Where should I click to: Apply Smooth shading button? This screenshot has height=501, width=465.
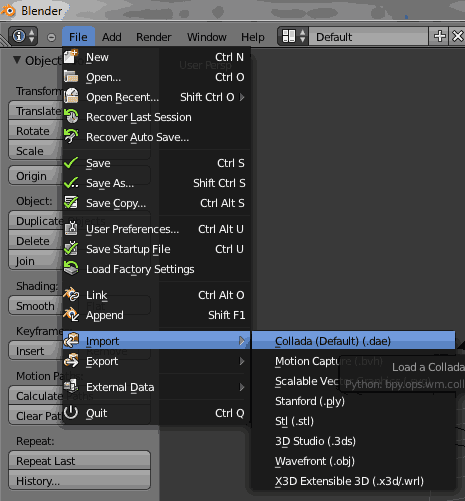[36, 306]
